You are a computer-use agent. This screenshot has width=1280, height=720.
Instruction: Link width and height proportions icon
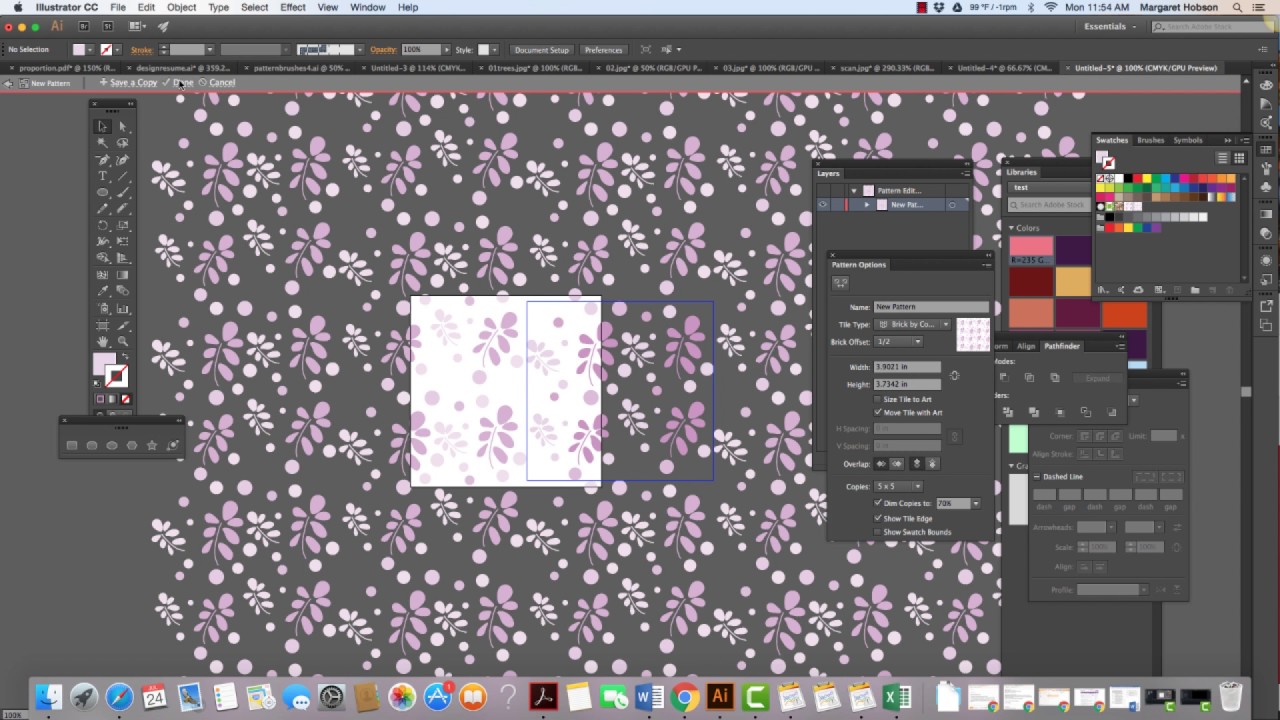click(954, 376)
